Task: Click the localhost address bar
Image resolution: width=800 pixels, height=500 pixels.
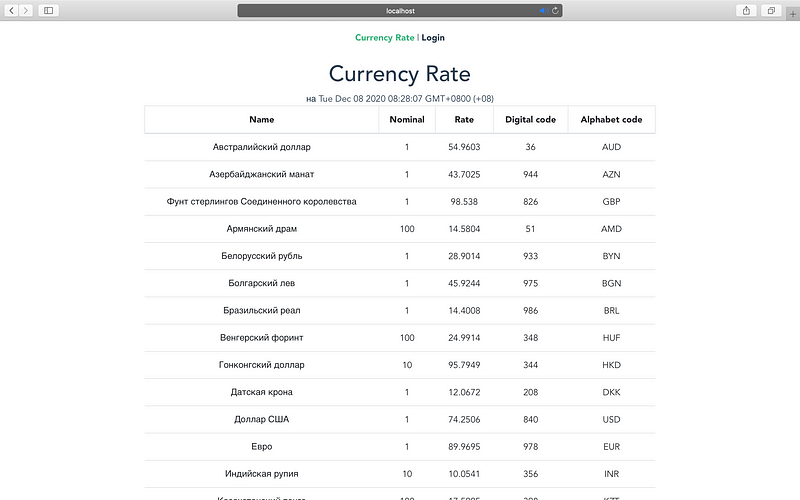Action: 400,10
